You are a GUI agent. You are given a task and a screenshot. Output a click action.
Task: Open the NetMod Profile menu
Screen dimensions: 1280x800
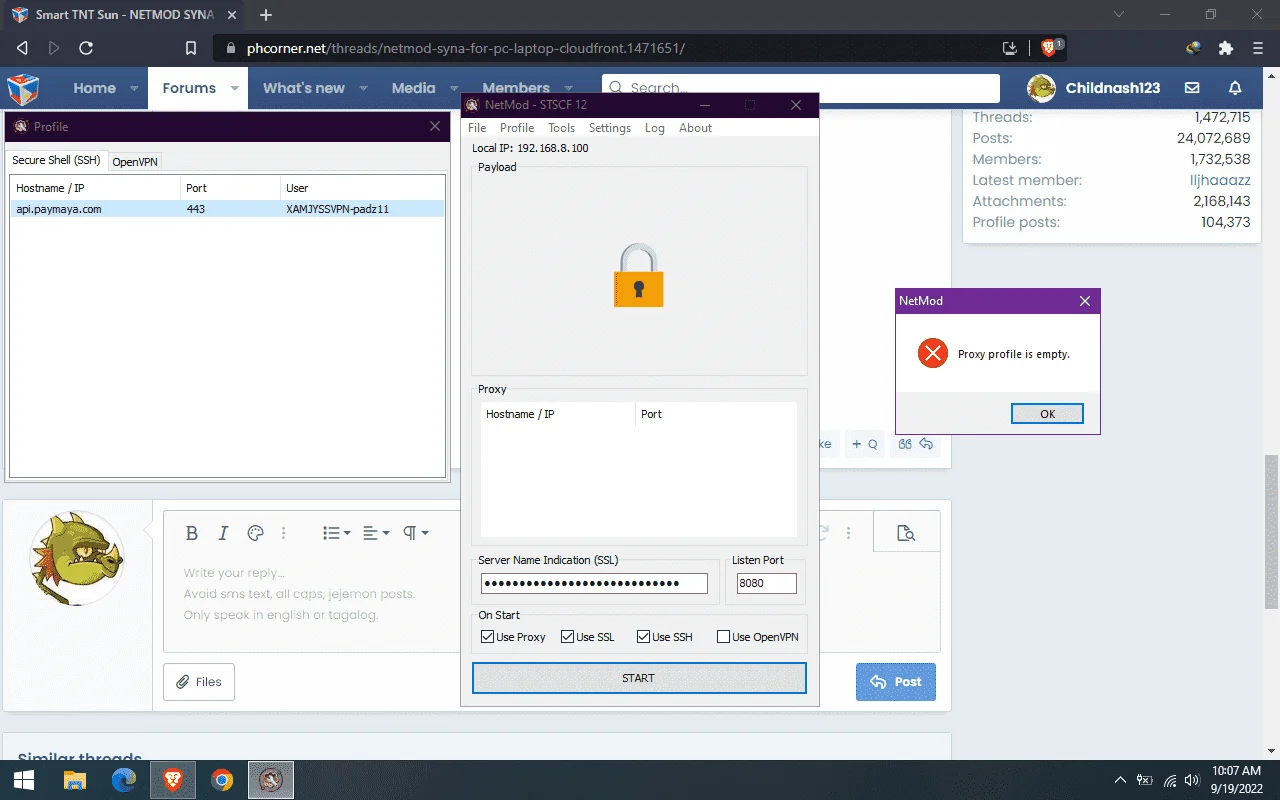517,128
